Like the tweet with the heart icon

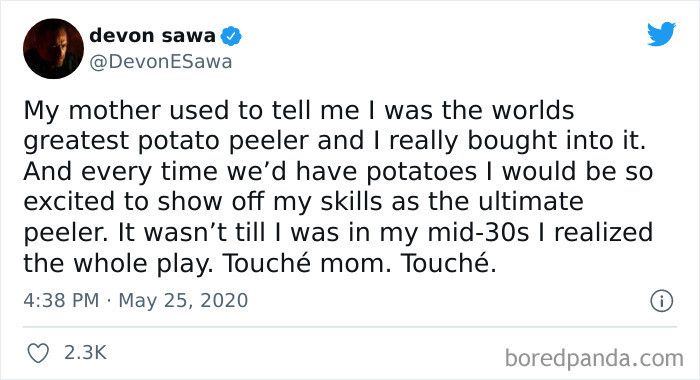[x=38, y=353]
